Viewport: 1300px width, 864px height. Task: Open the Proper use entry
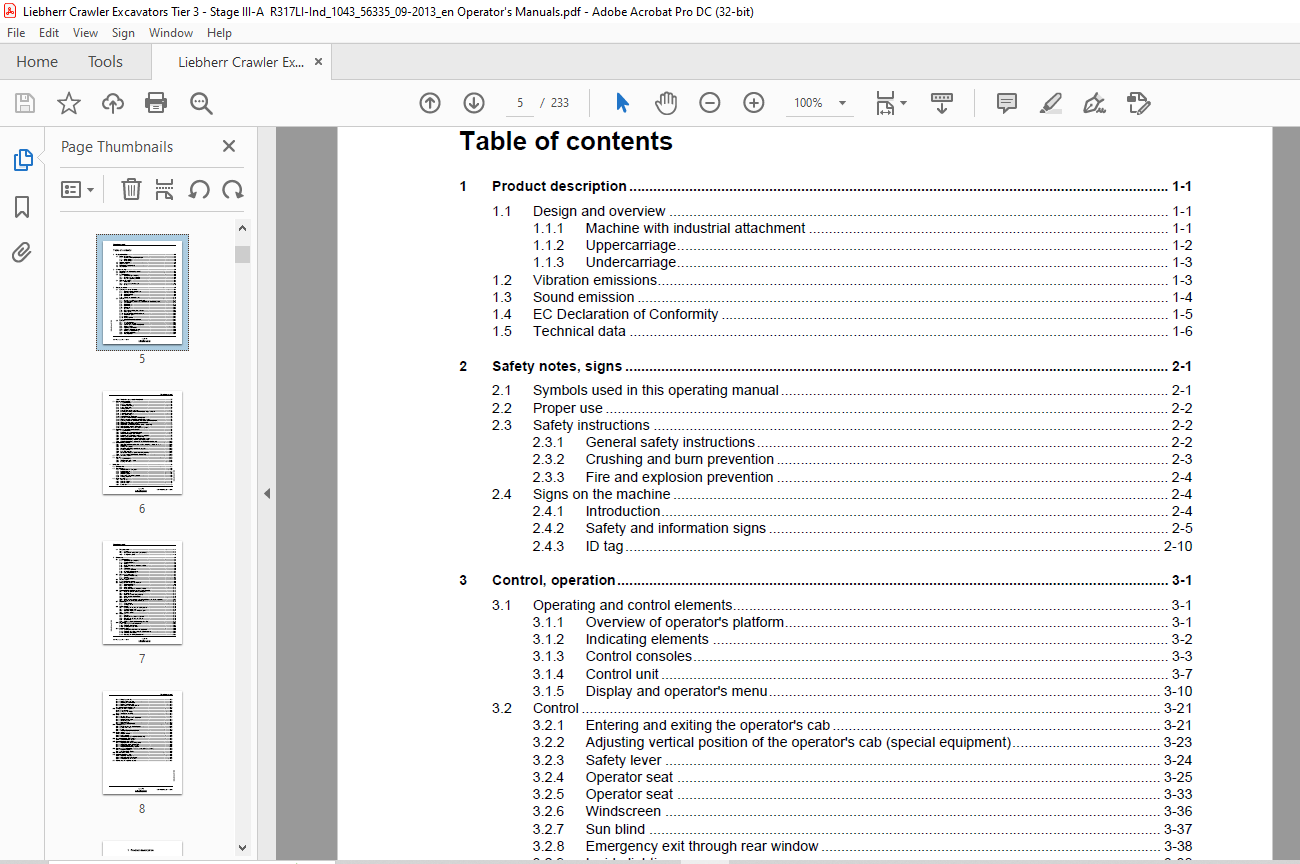pos(842,408)
